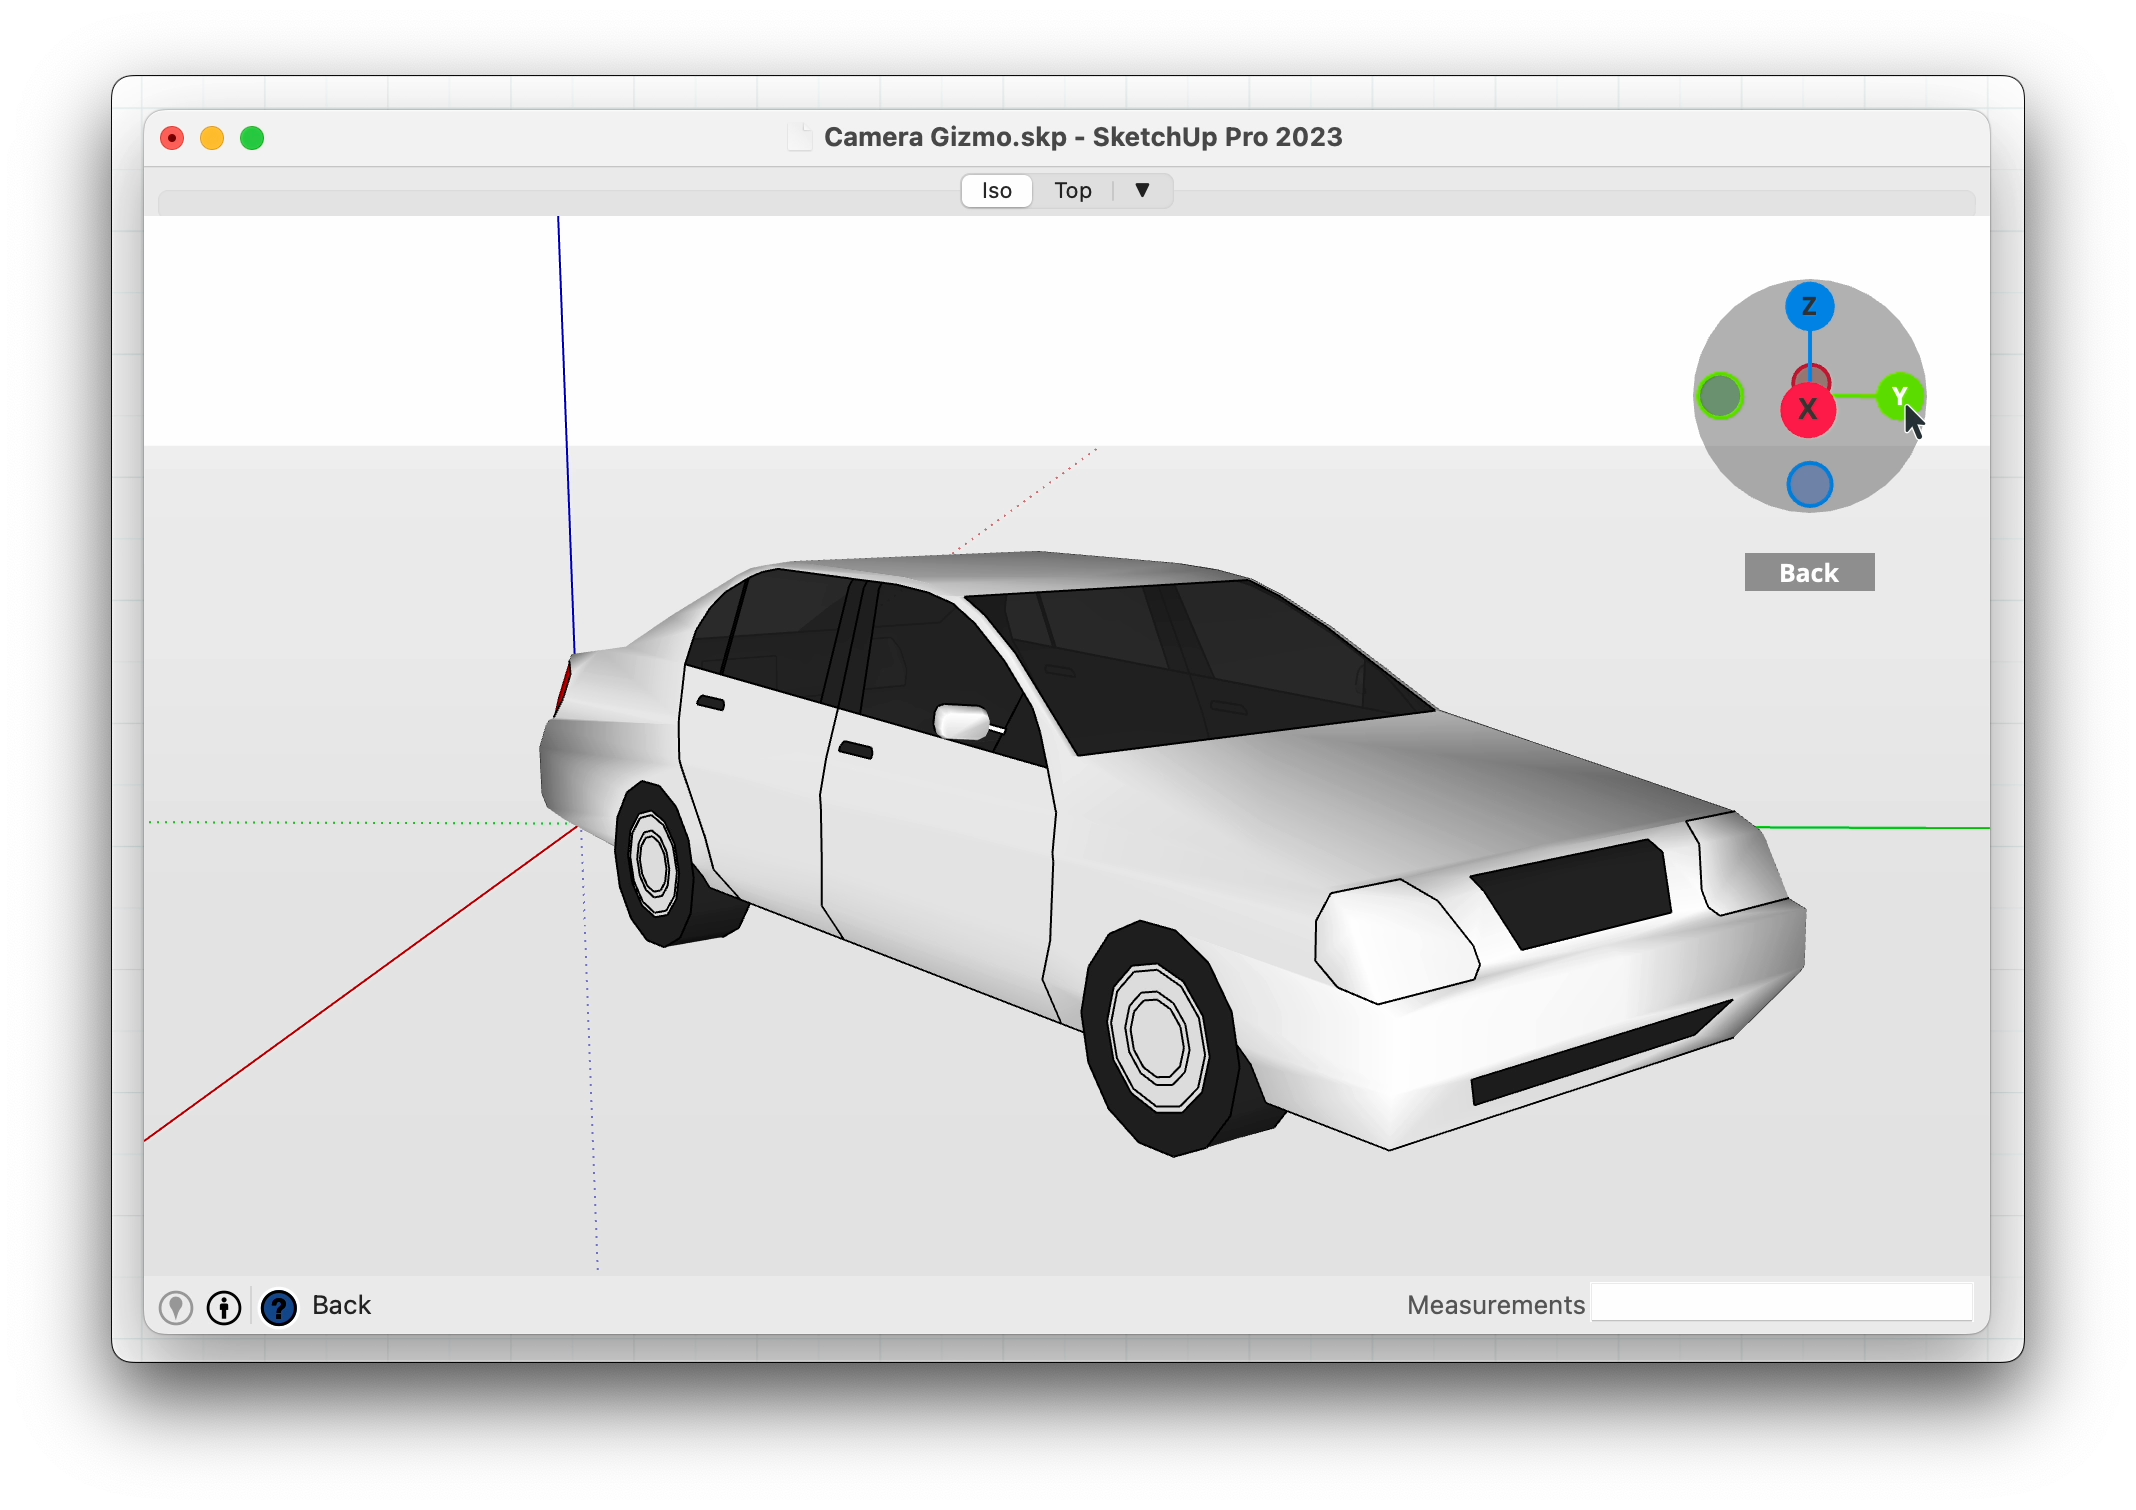The height and width of the screenshot is (1510, 2136).
Task: Enter full screen using green button
Action: pyautogui.click(x=252, y=138)
